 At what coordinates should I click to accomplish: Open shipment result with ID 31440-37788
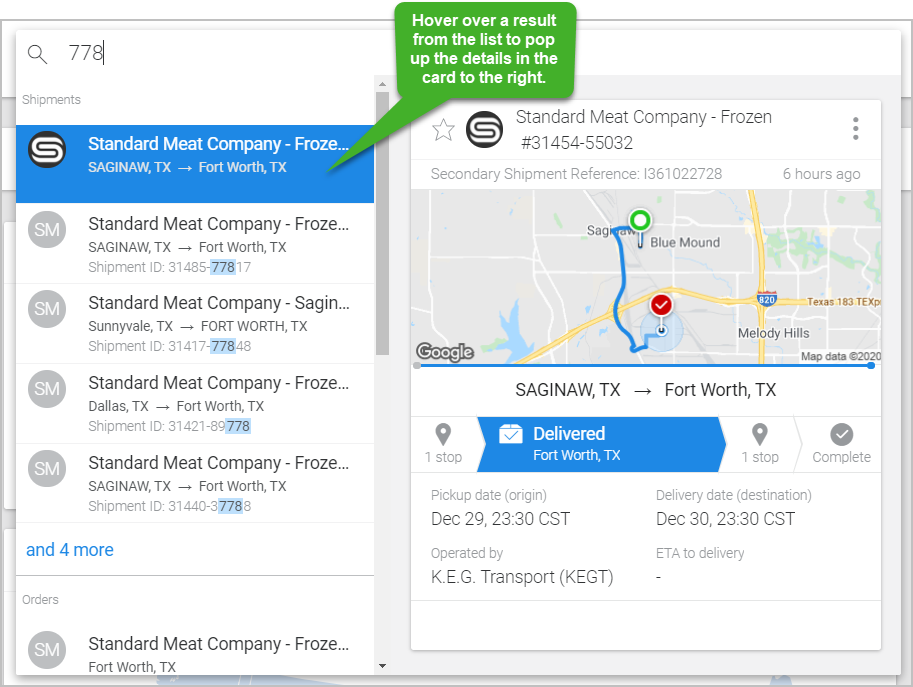(x=195, y=483)
